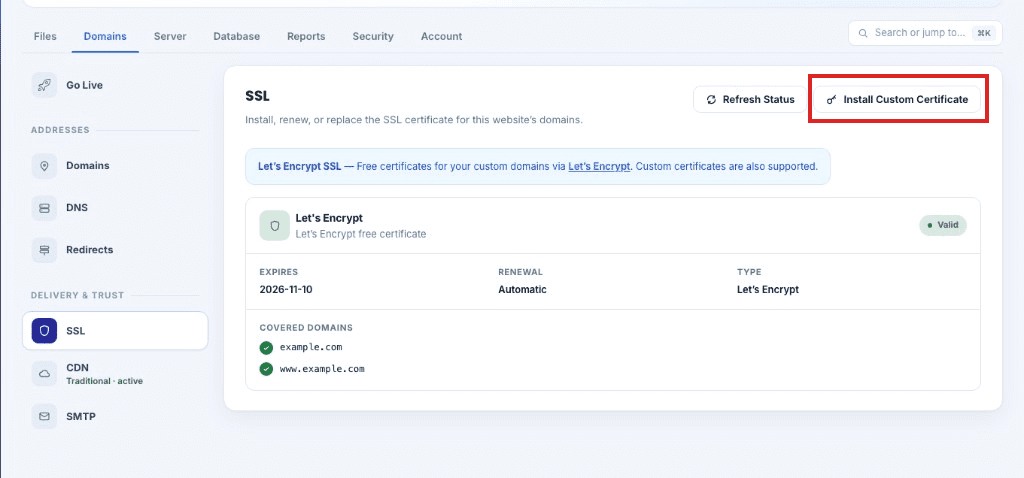
Task: Click the Let's Encrypt certificate shield icon
Action: click(274, 225)
